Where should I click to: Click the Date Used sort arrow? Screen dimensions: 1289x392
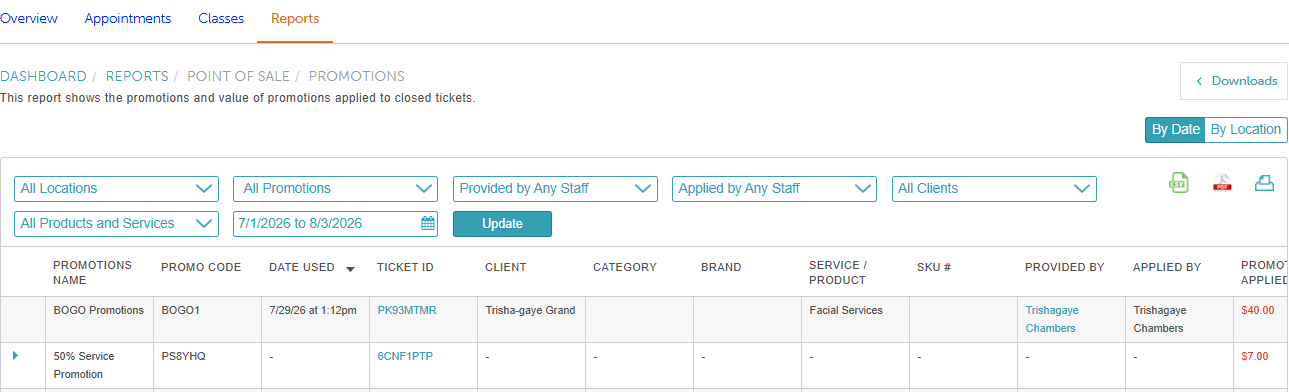(x=350, y=268)
